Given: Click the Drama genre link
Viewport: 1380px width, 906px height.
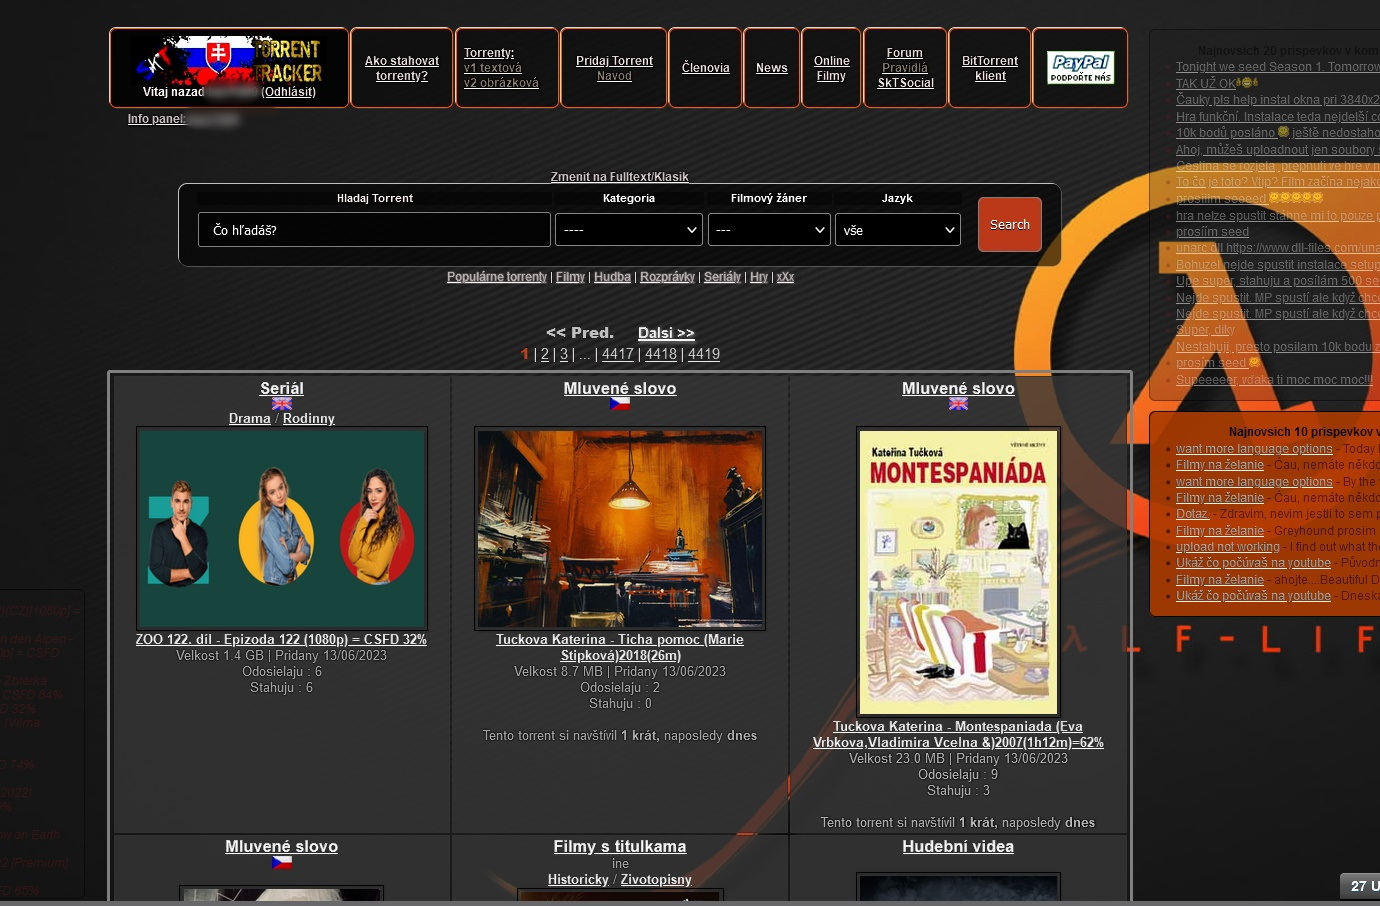Looking at the screenshot, I should (250, 419).
